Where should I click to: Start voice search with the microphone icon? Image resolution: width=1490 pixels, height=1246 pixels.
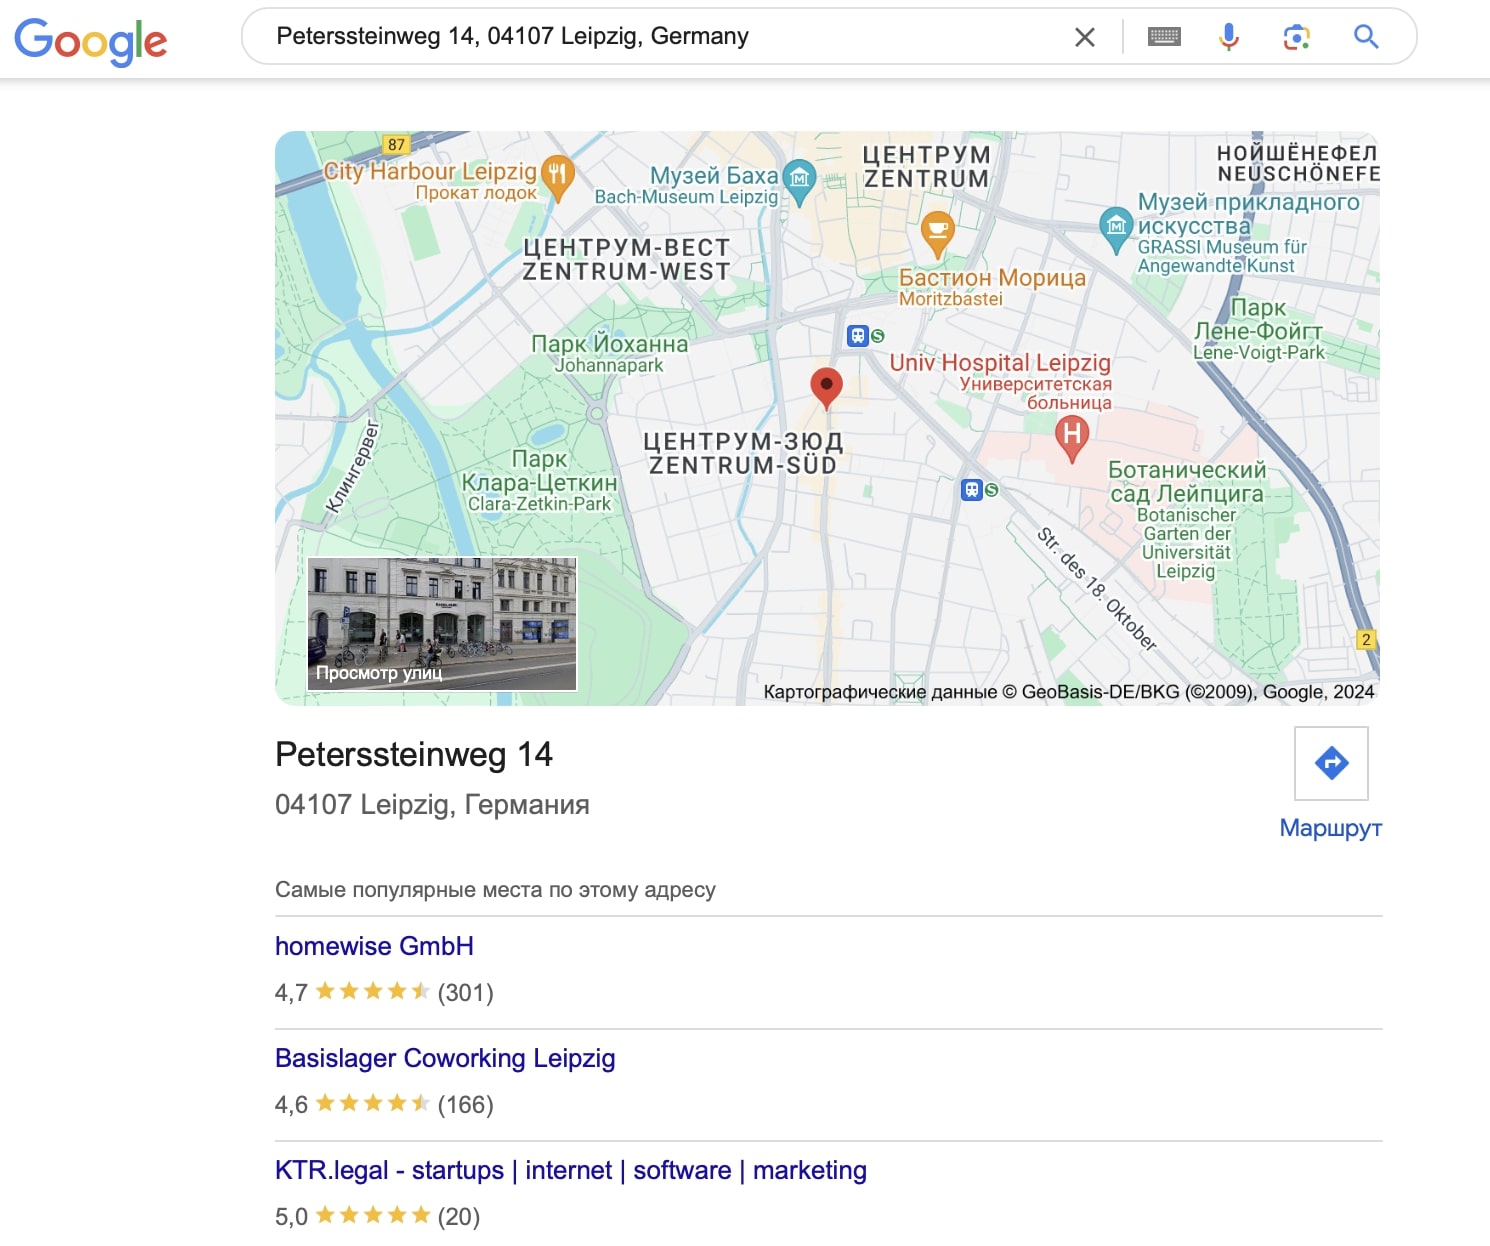pos(1229,37)
